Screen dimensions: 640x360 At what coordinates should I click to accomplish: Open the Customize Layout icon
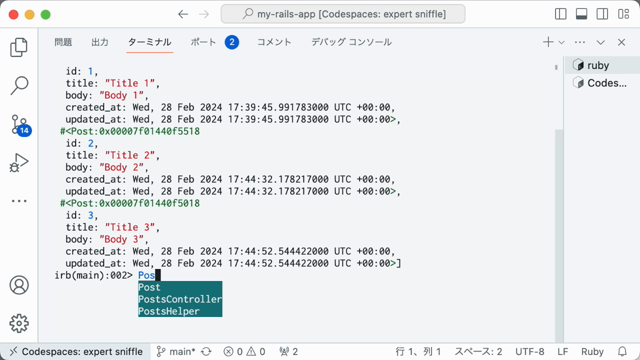(x=623, y=14)
